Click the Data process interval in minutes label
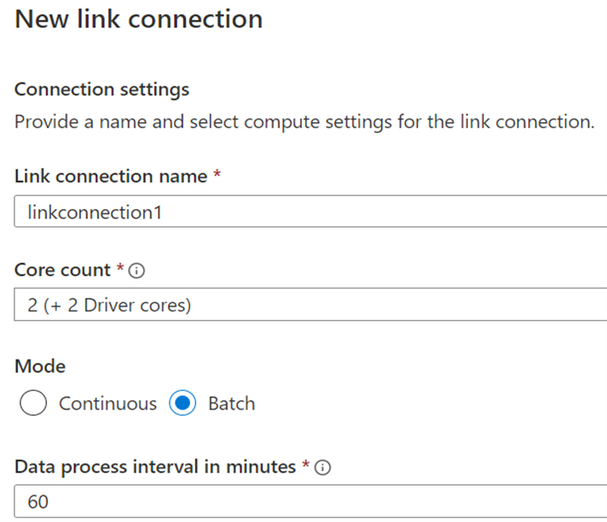 tap(155, 467)
